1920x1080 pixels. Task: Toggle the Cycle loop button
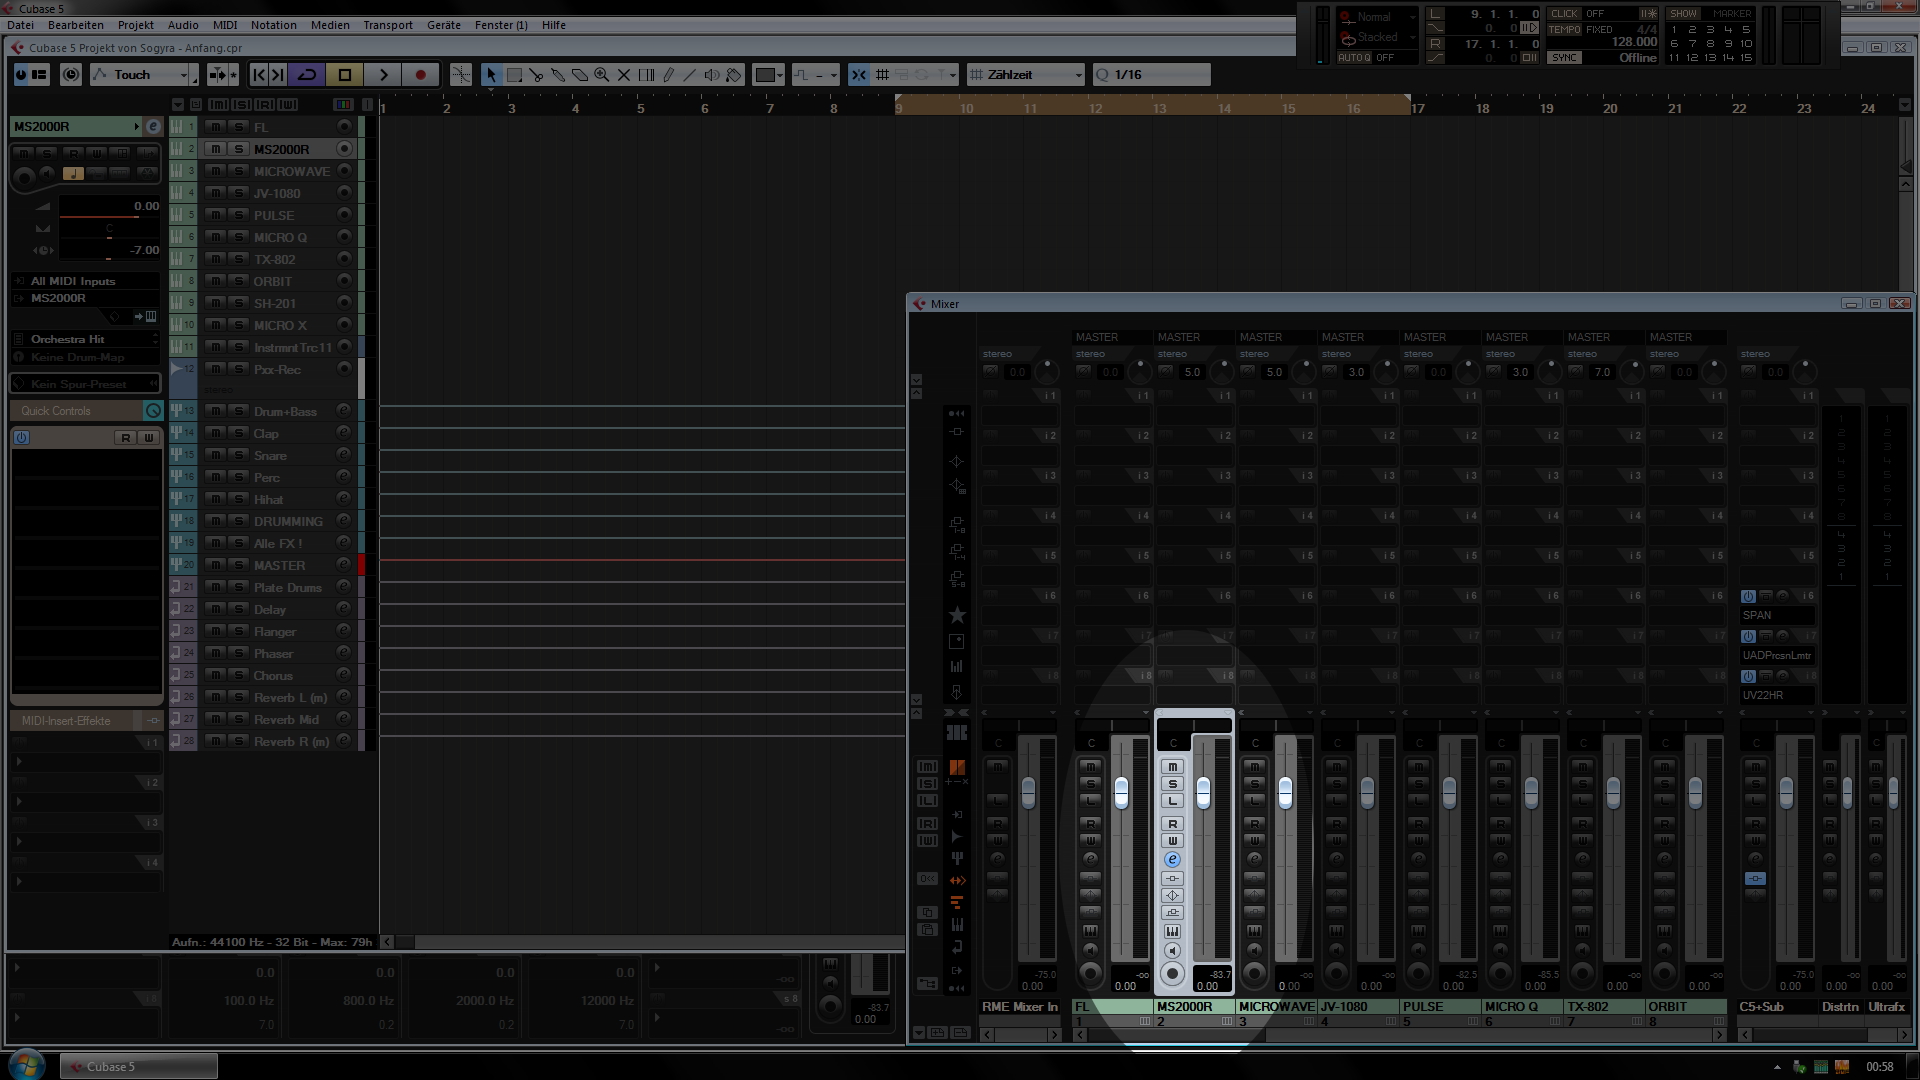click(x=307, y=75)
